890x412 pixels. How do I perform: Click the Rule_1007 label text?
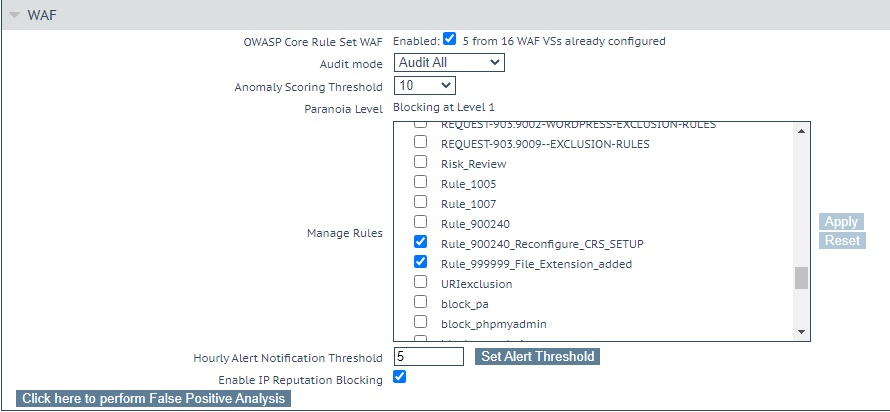[468, 204]
